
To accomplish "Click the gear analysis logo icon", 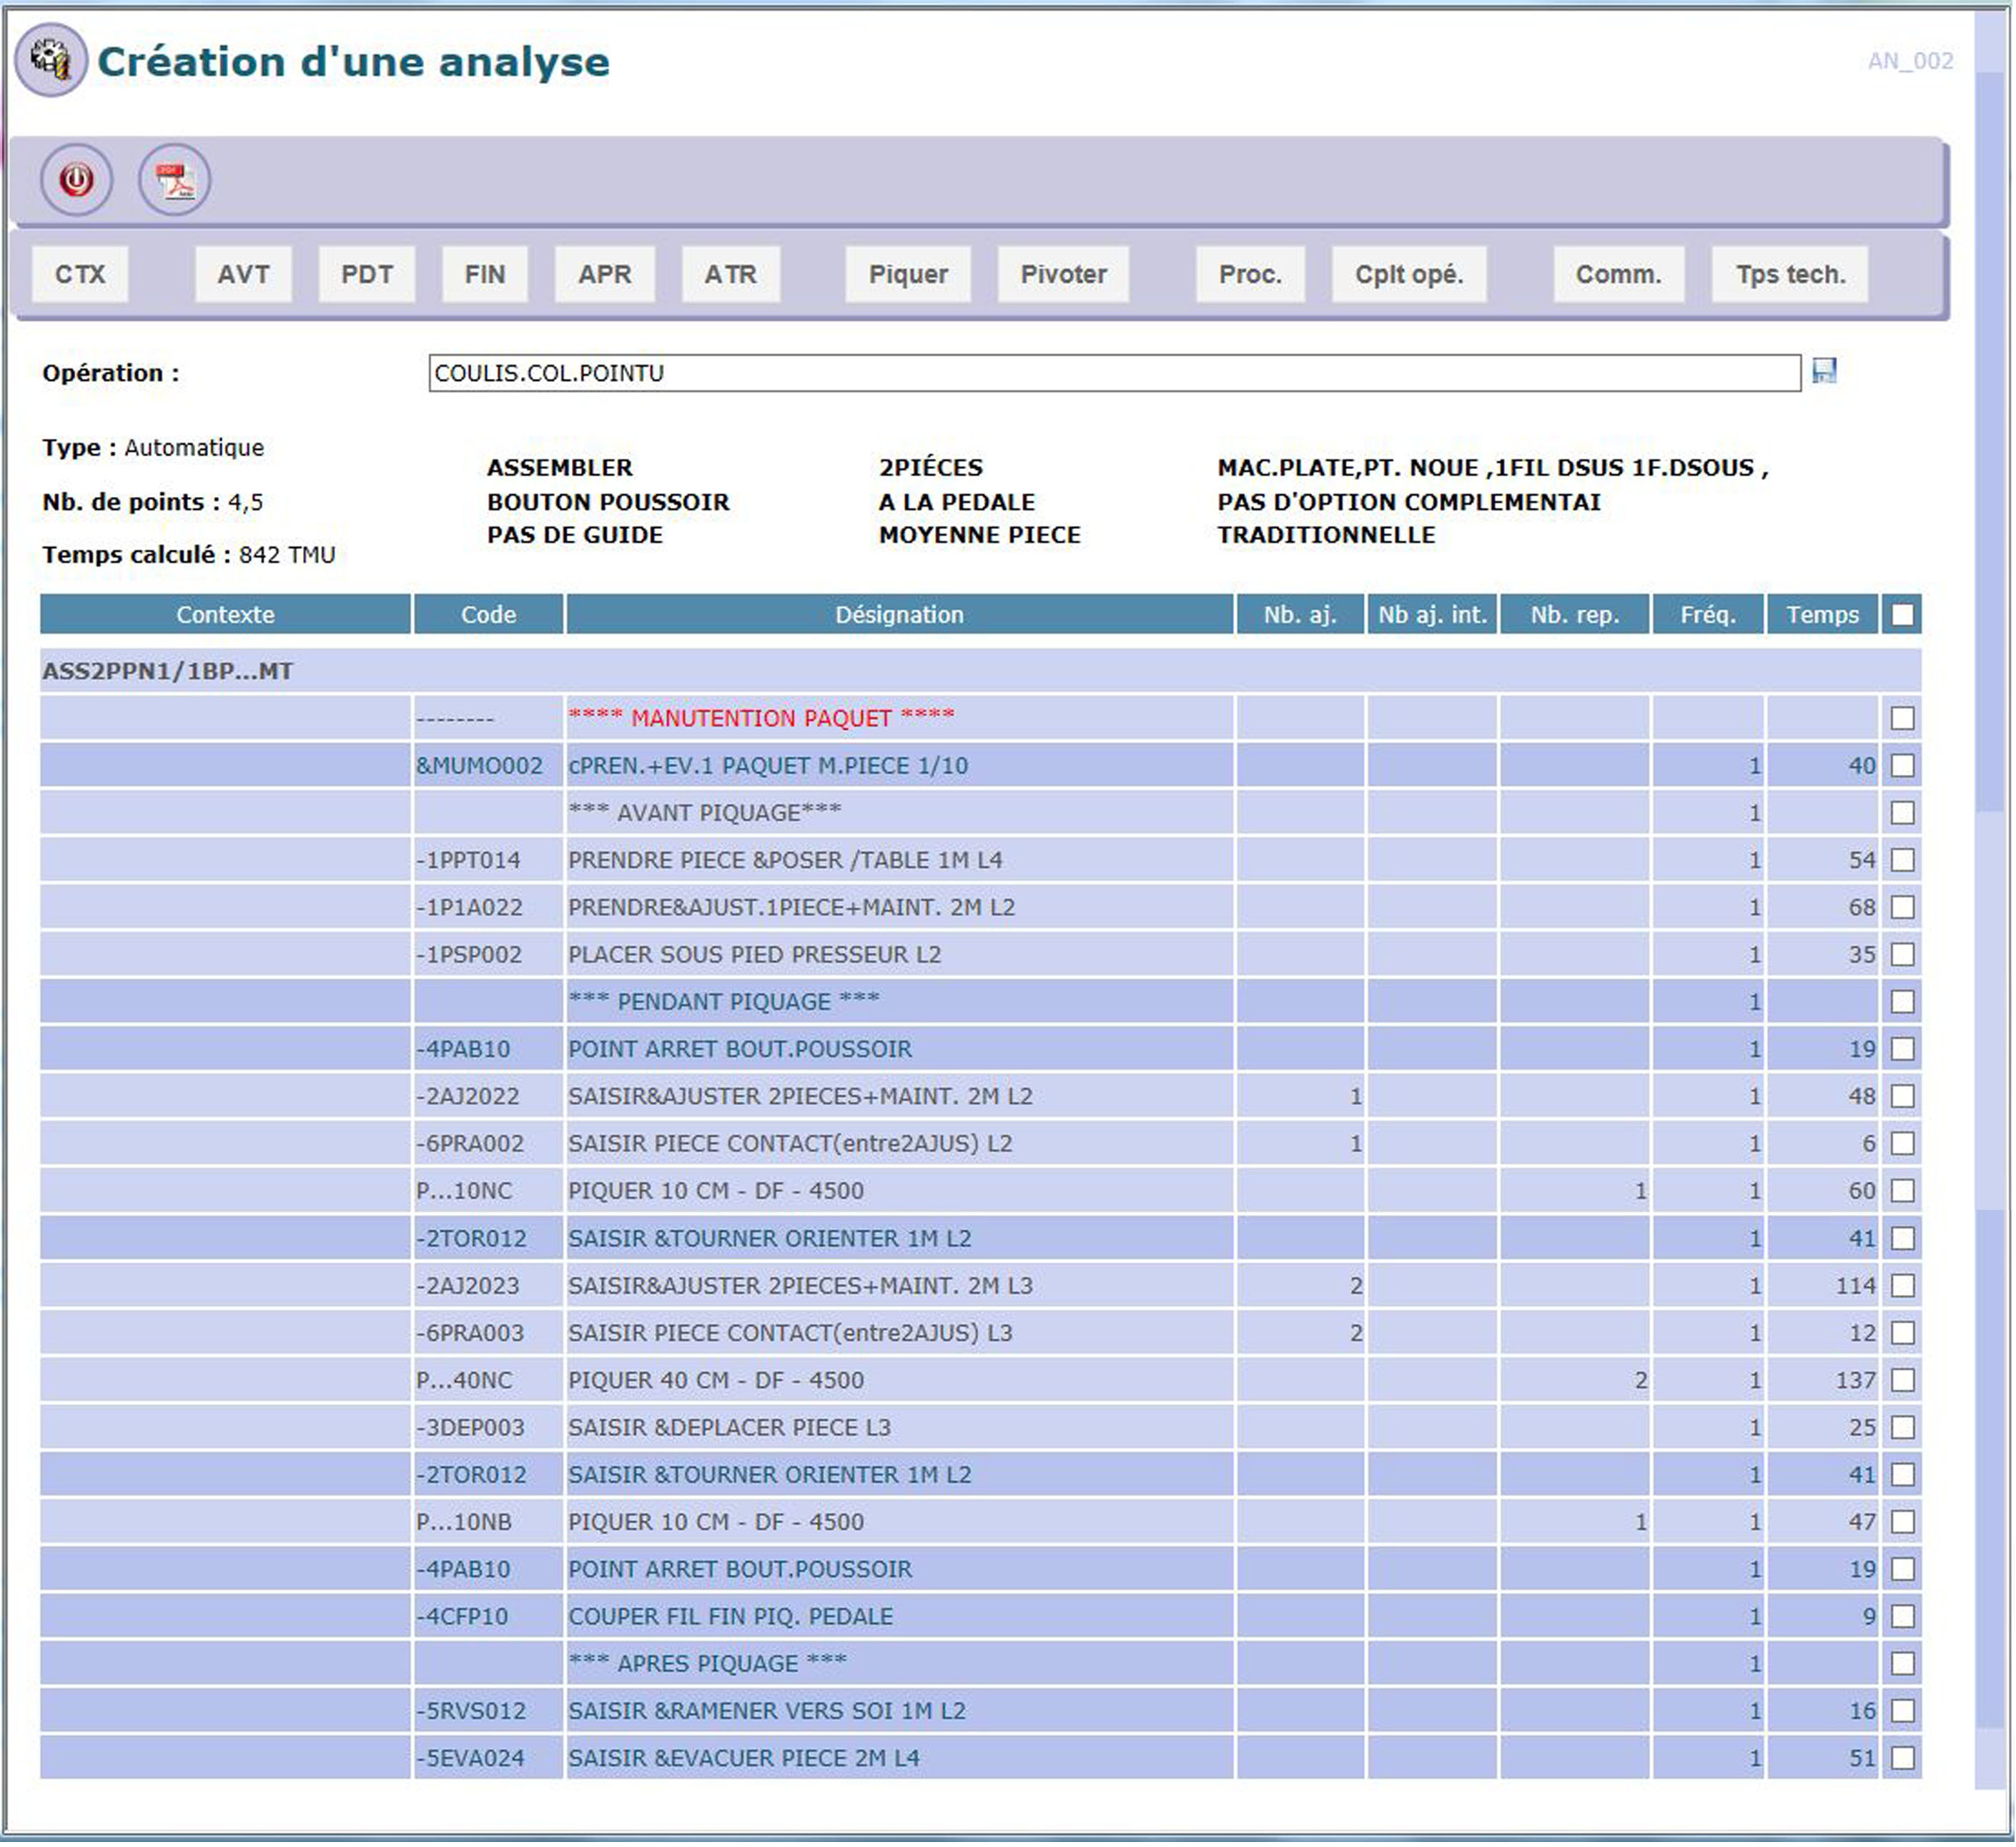I will [51, 60].
